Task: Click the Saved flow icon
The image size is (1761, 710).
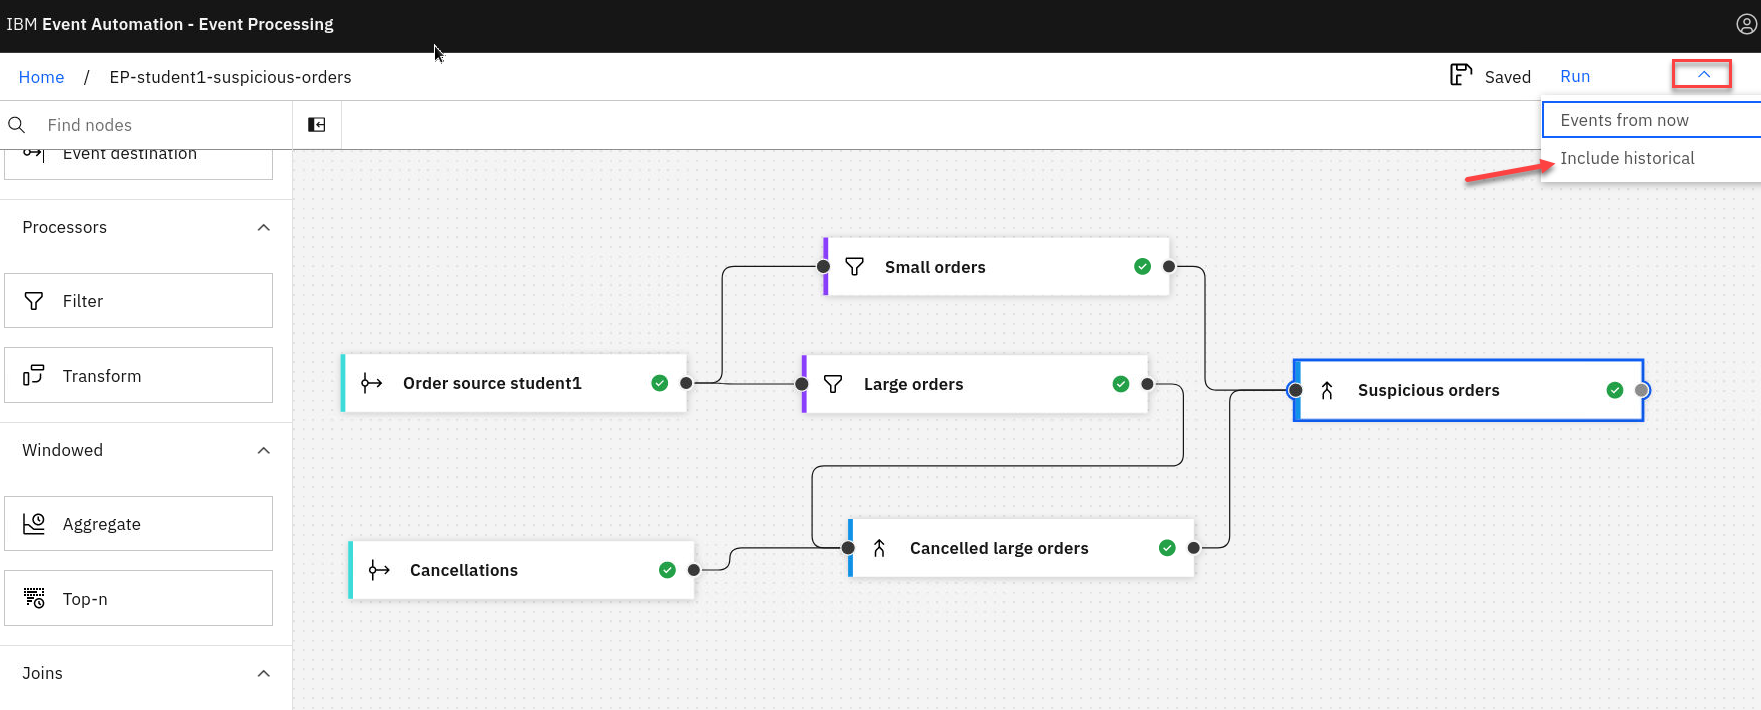Action: (x=1461, y=75)
